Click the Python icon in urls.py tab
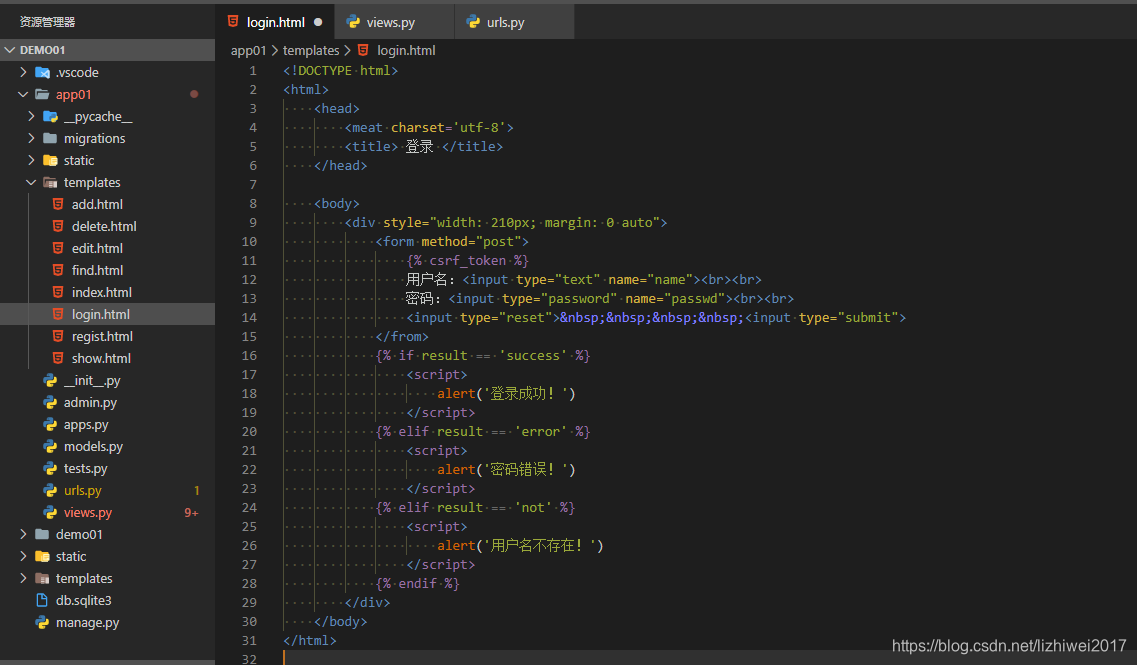The height and width of the screenshot is (665, 1137). [474, 22]
